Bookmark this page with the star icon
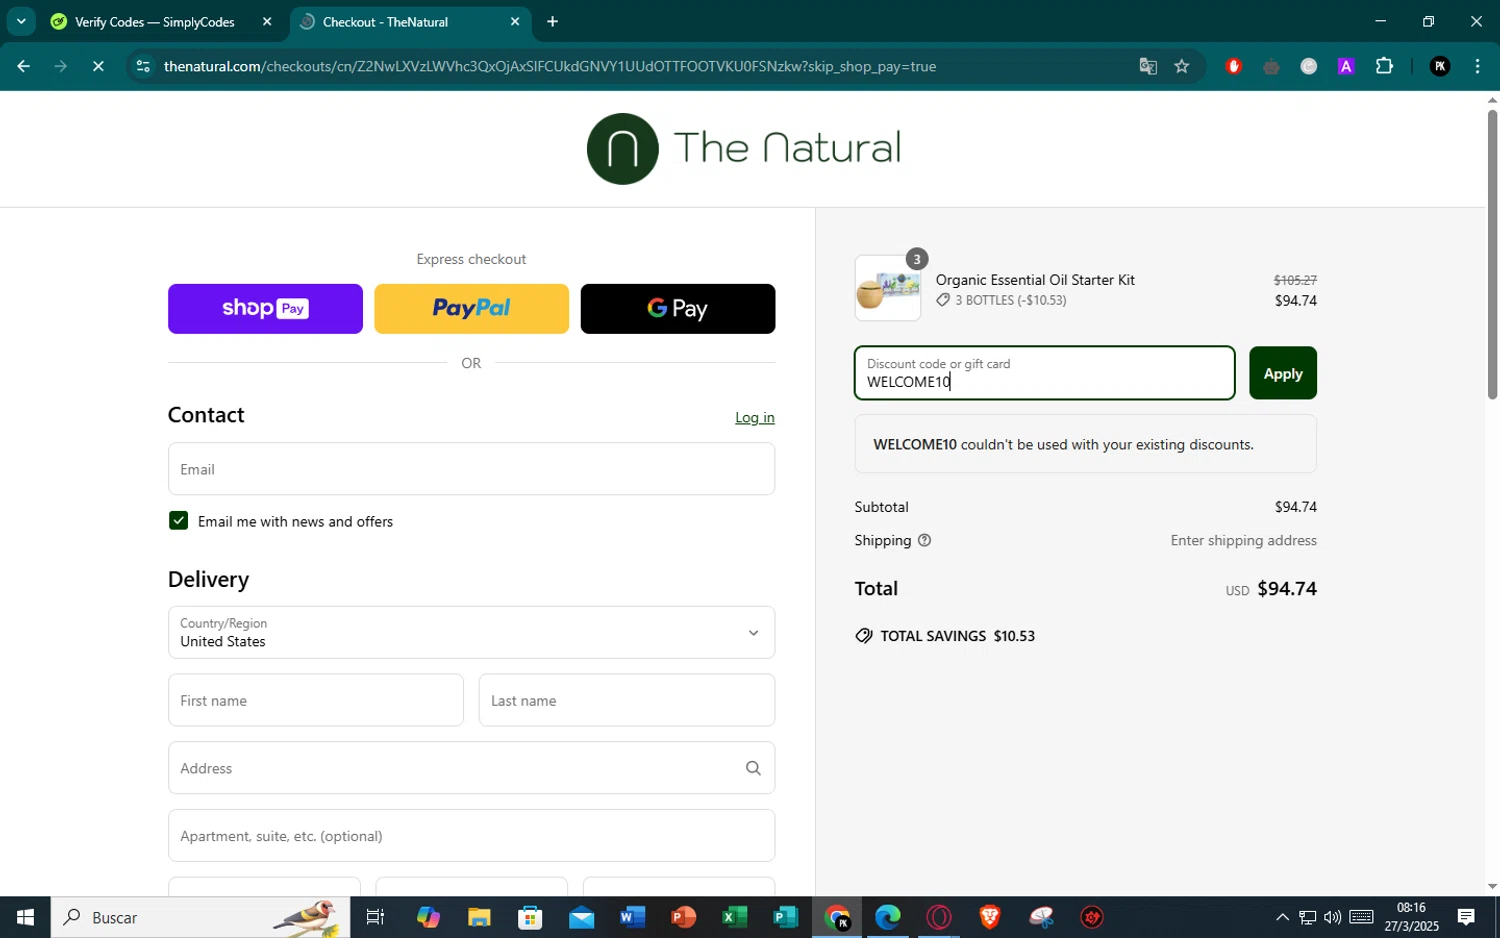 coord(1182,67)
